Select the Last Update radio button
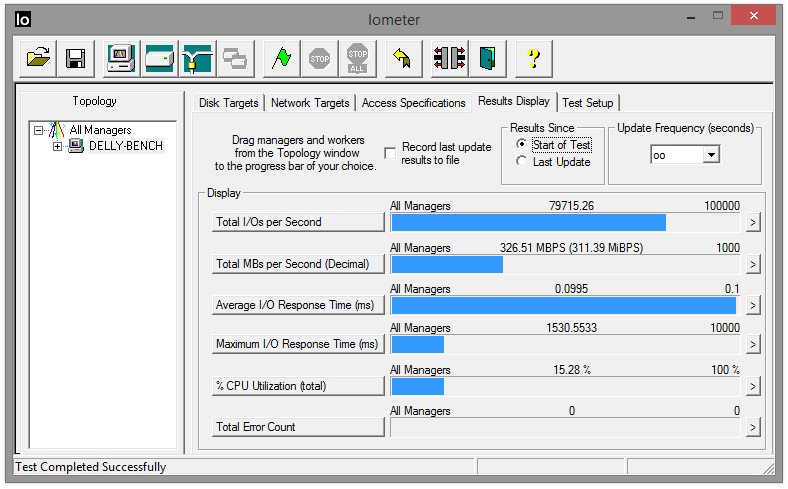 coord(522,161)
